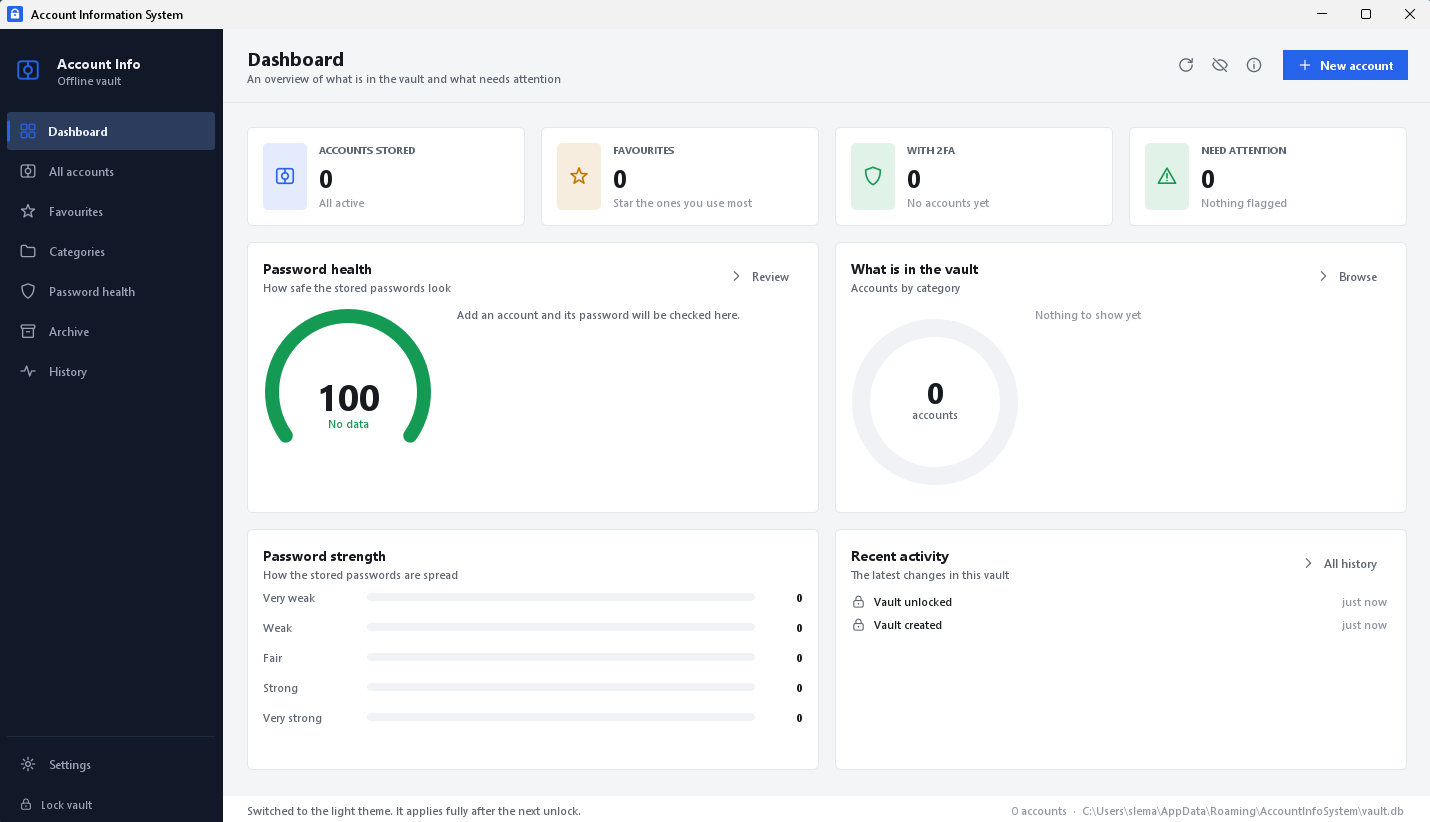
Task: Click the Vault created activity entry
Action: click(x=1119, y=625)
